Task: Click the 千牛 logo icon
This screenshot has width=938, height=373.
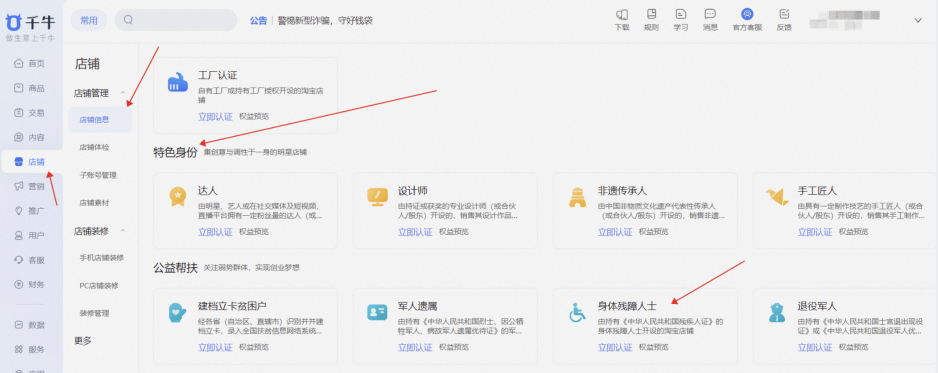Action: [x=14, y=23]
